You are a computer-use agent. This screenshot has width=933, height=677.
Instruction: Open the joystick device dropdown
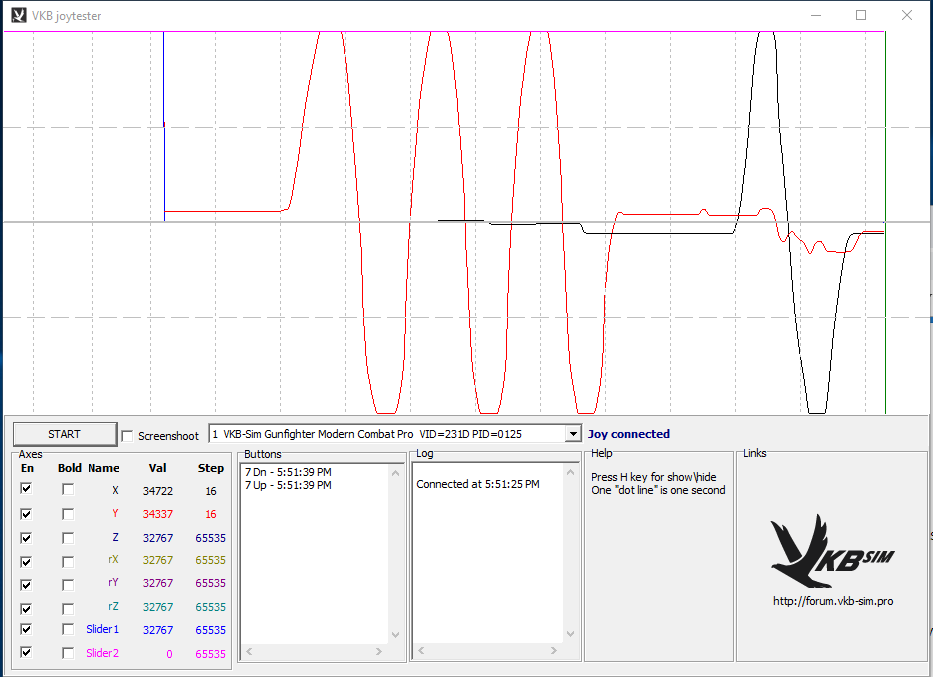572,434
